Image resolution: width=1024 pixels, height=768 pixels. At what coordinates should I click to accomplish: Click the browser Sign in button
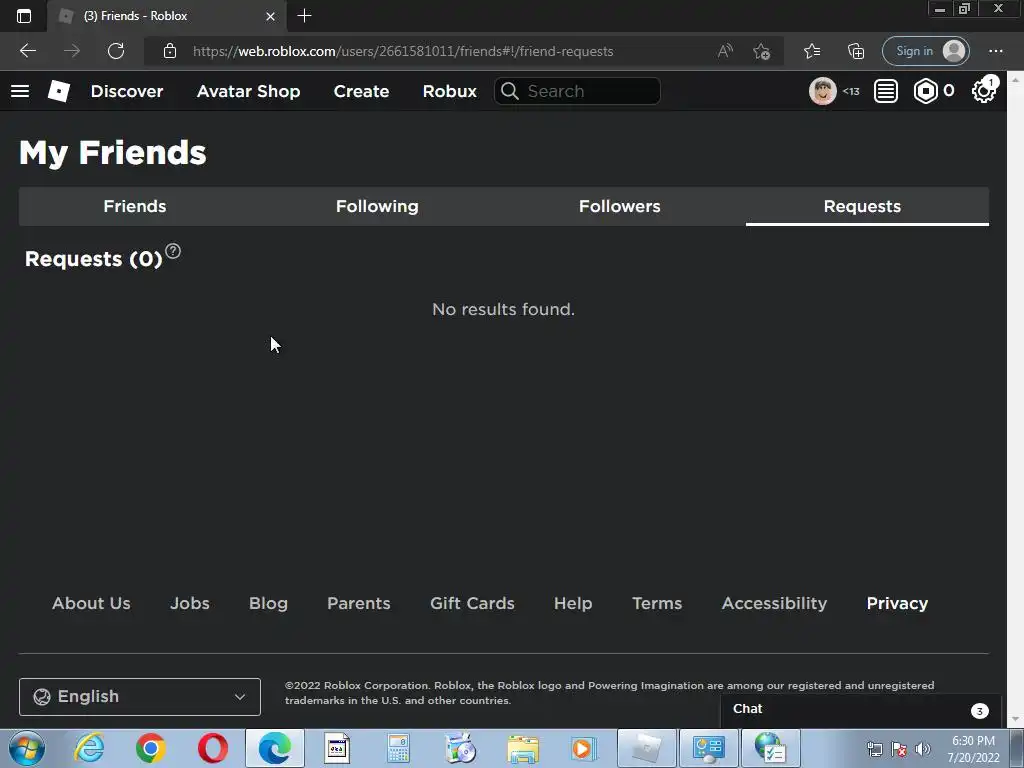point(925,51)
